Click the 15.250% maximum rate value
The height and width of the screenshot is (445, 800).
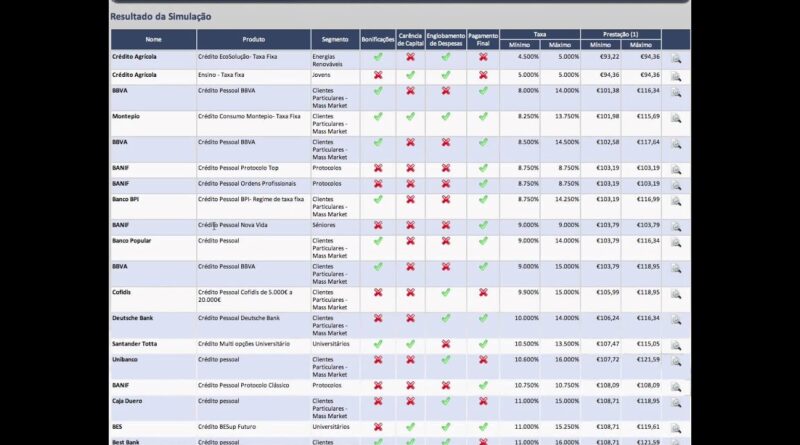567,427
